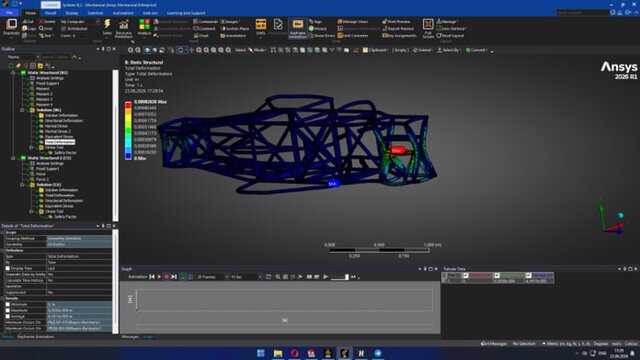Viewport: 640px width, 360px height.
Task: Open the Unit Converter tool
Action: [353, 36]
